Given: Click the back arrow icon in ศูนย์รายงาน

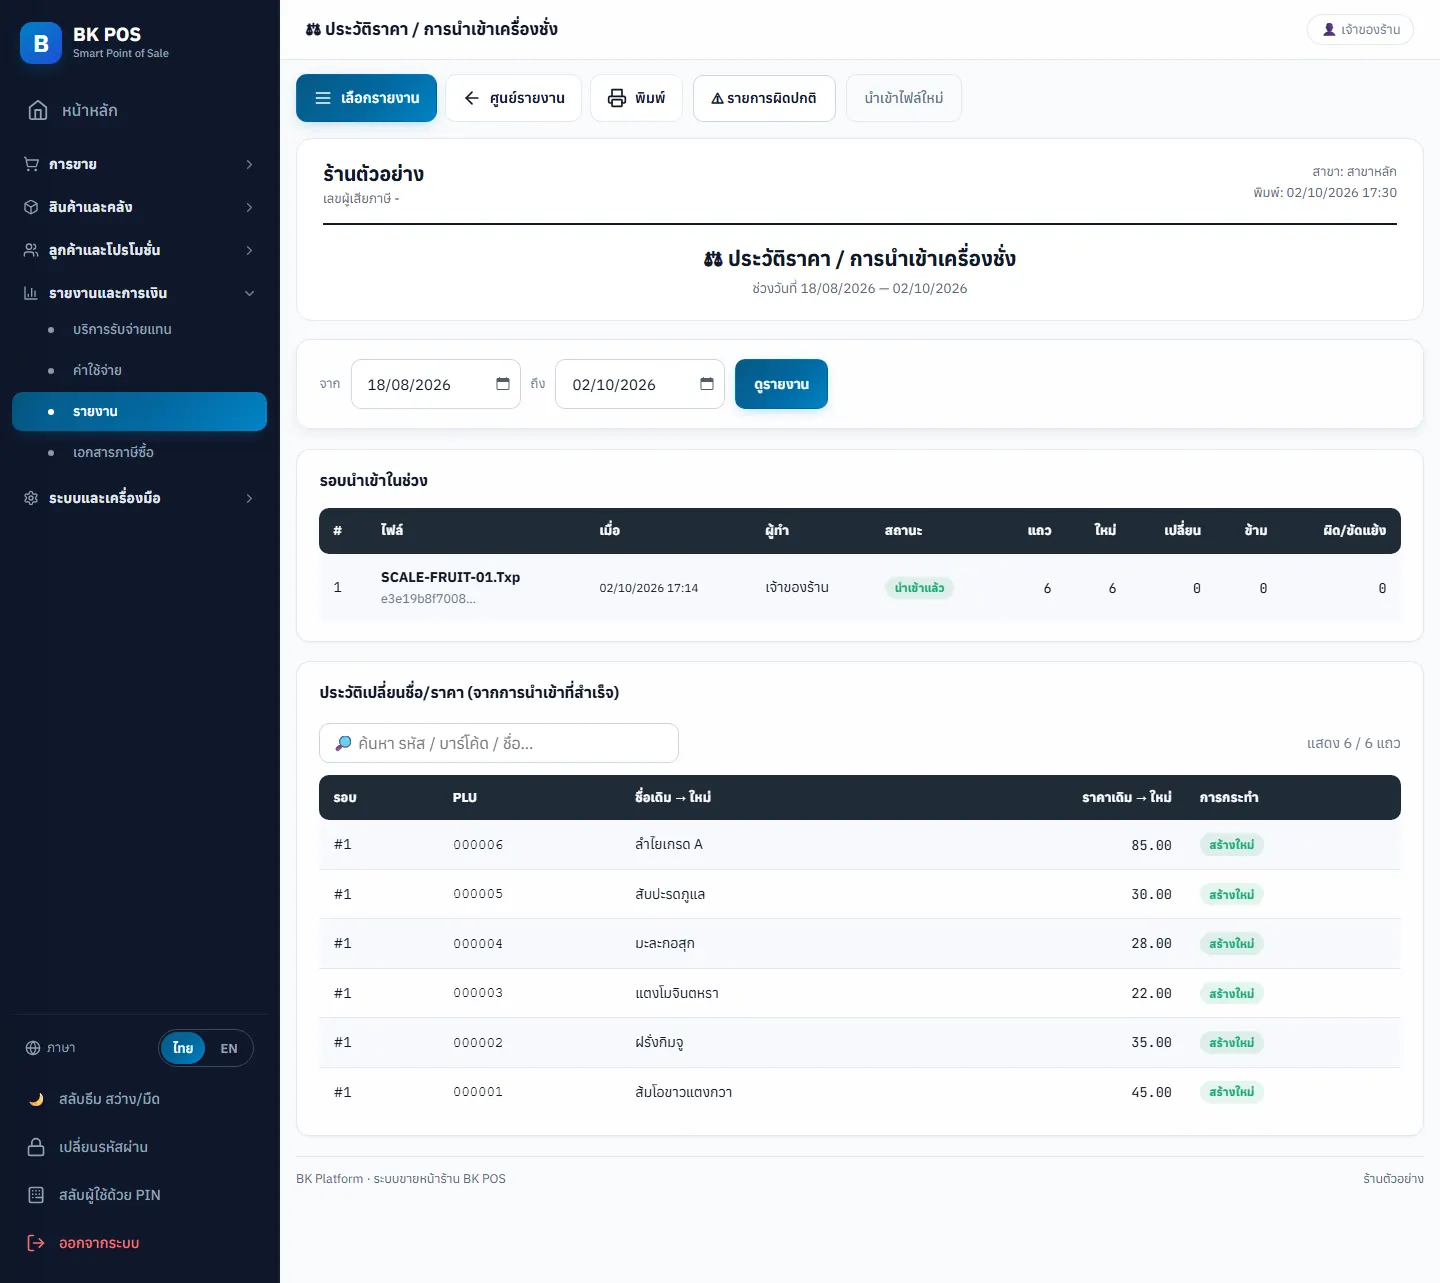Looking at the screenshot, I should tap(472, 98).
